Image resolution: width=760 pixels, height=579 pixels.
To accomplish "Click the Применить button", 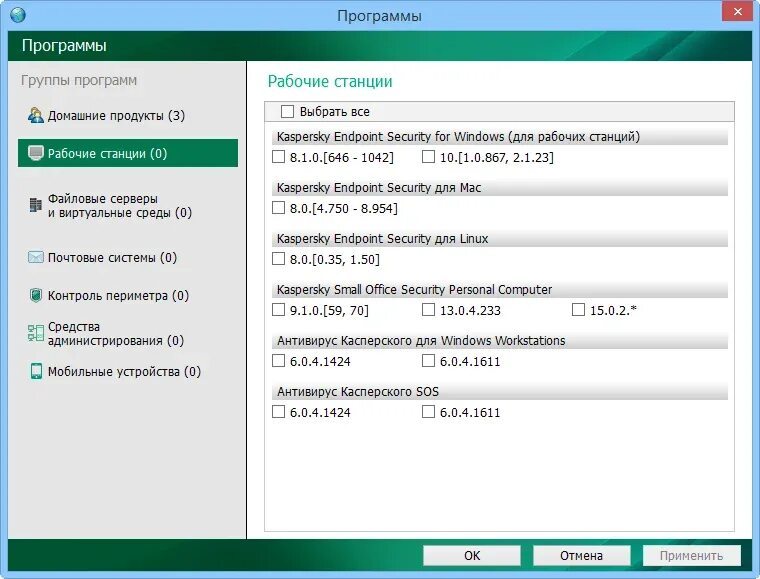I will pos(692,555).
